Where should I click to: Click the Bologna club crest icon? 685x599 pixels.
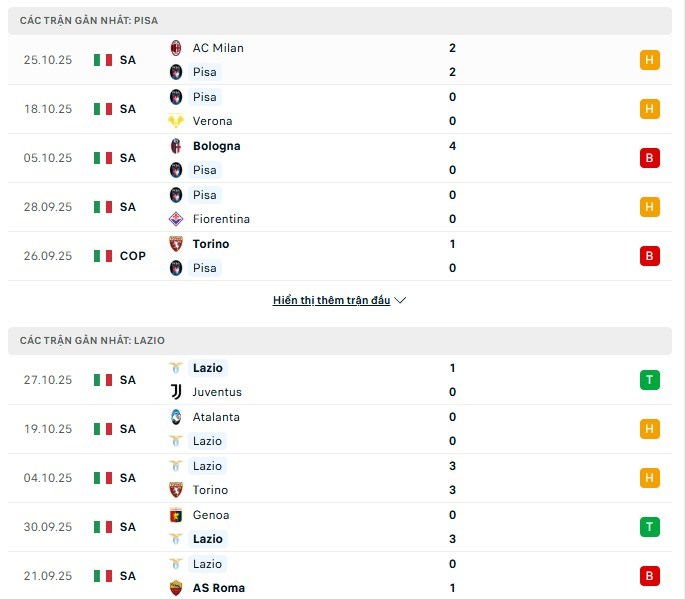click(x=177, y=146)
